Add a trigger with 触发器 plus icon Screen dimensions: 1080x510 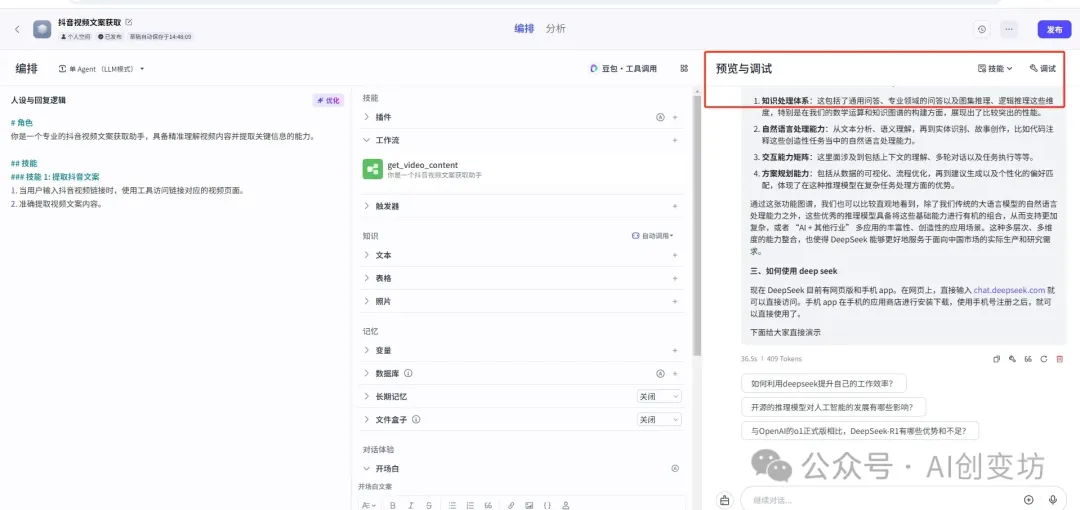pyautogui.click(x=675, y=206)
